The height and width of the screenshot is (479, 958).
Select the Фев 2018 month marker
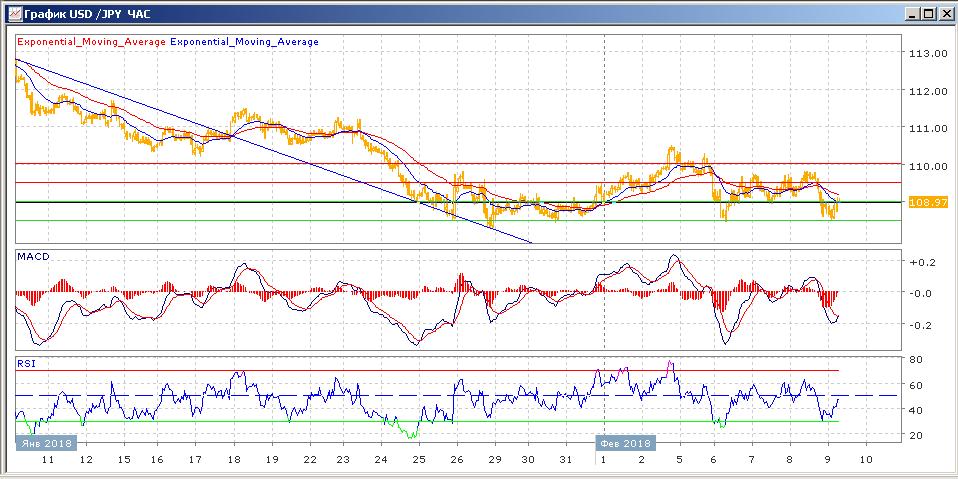[626, 443]
